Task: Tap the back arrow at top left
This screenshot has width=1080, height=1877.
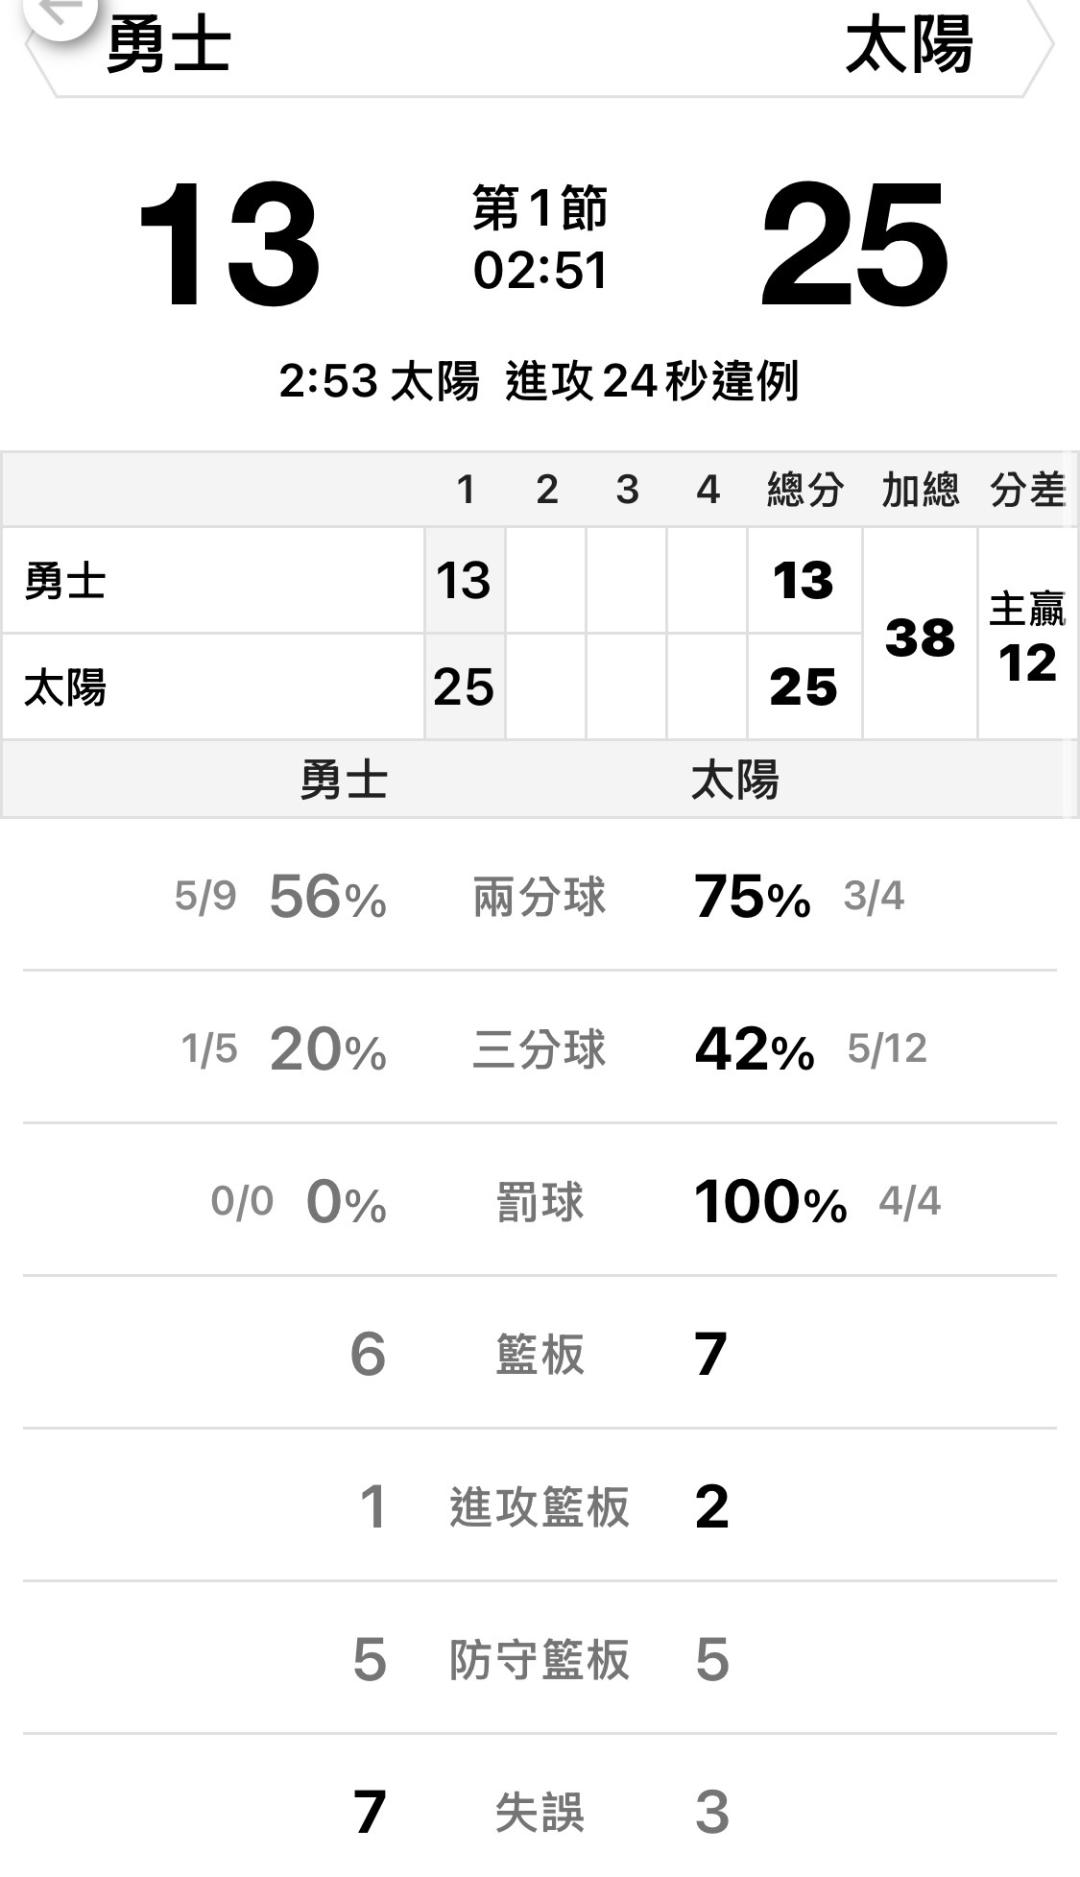Action: point(60,12)
